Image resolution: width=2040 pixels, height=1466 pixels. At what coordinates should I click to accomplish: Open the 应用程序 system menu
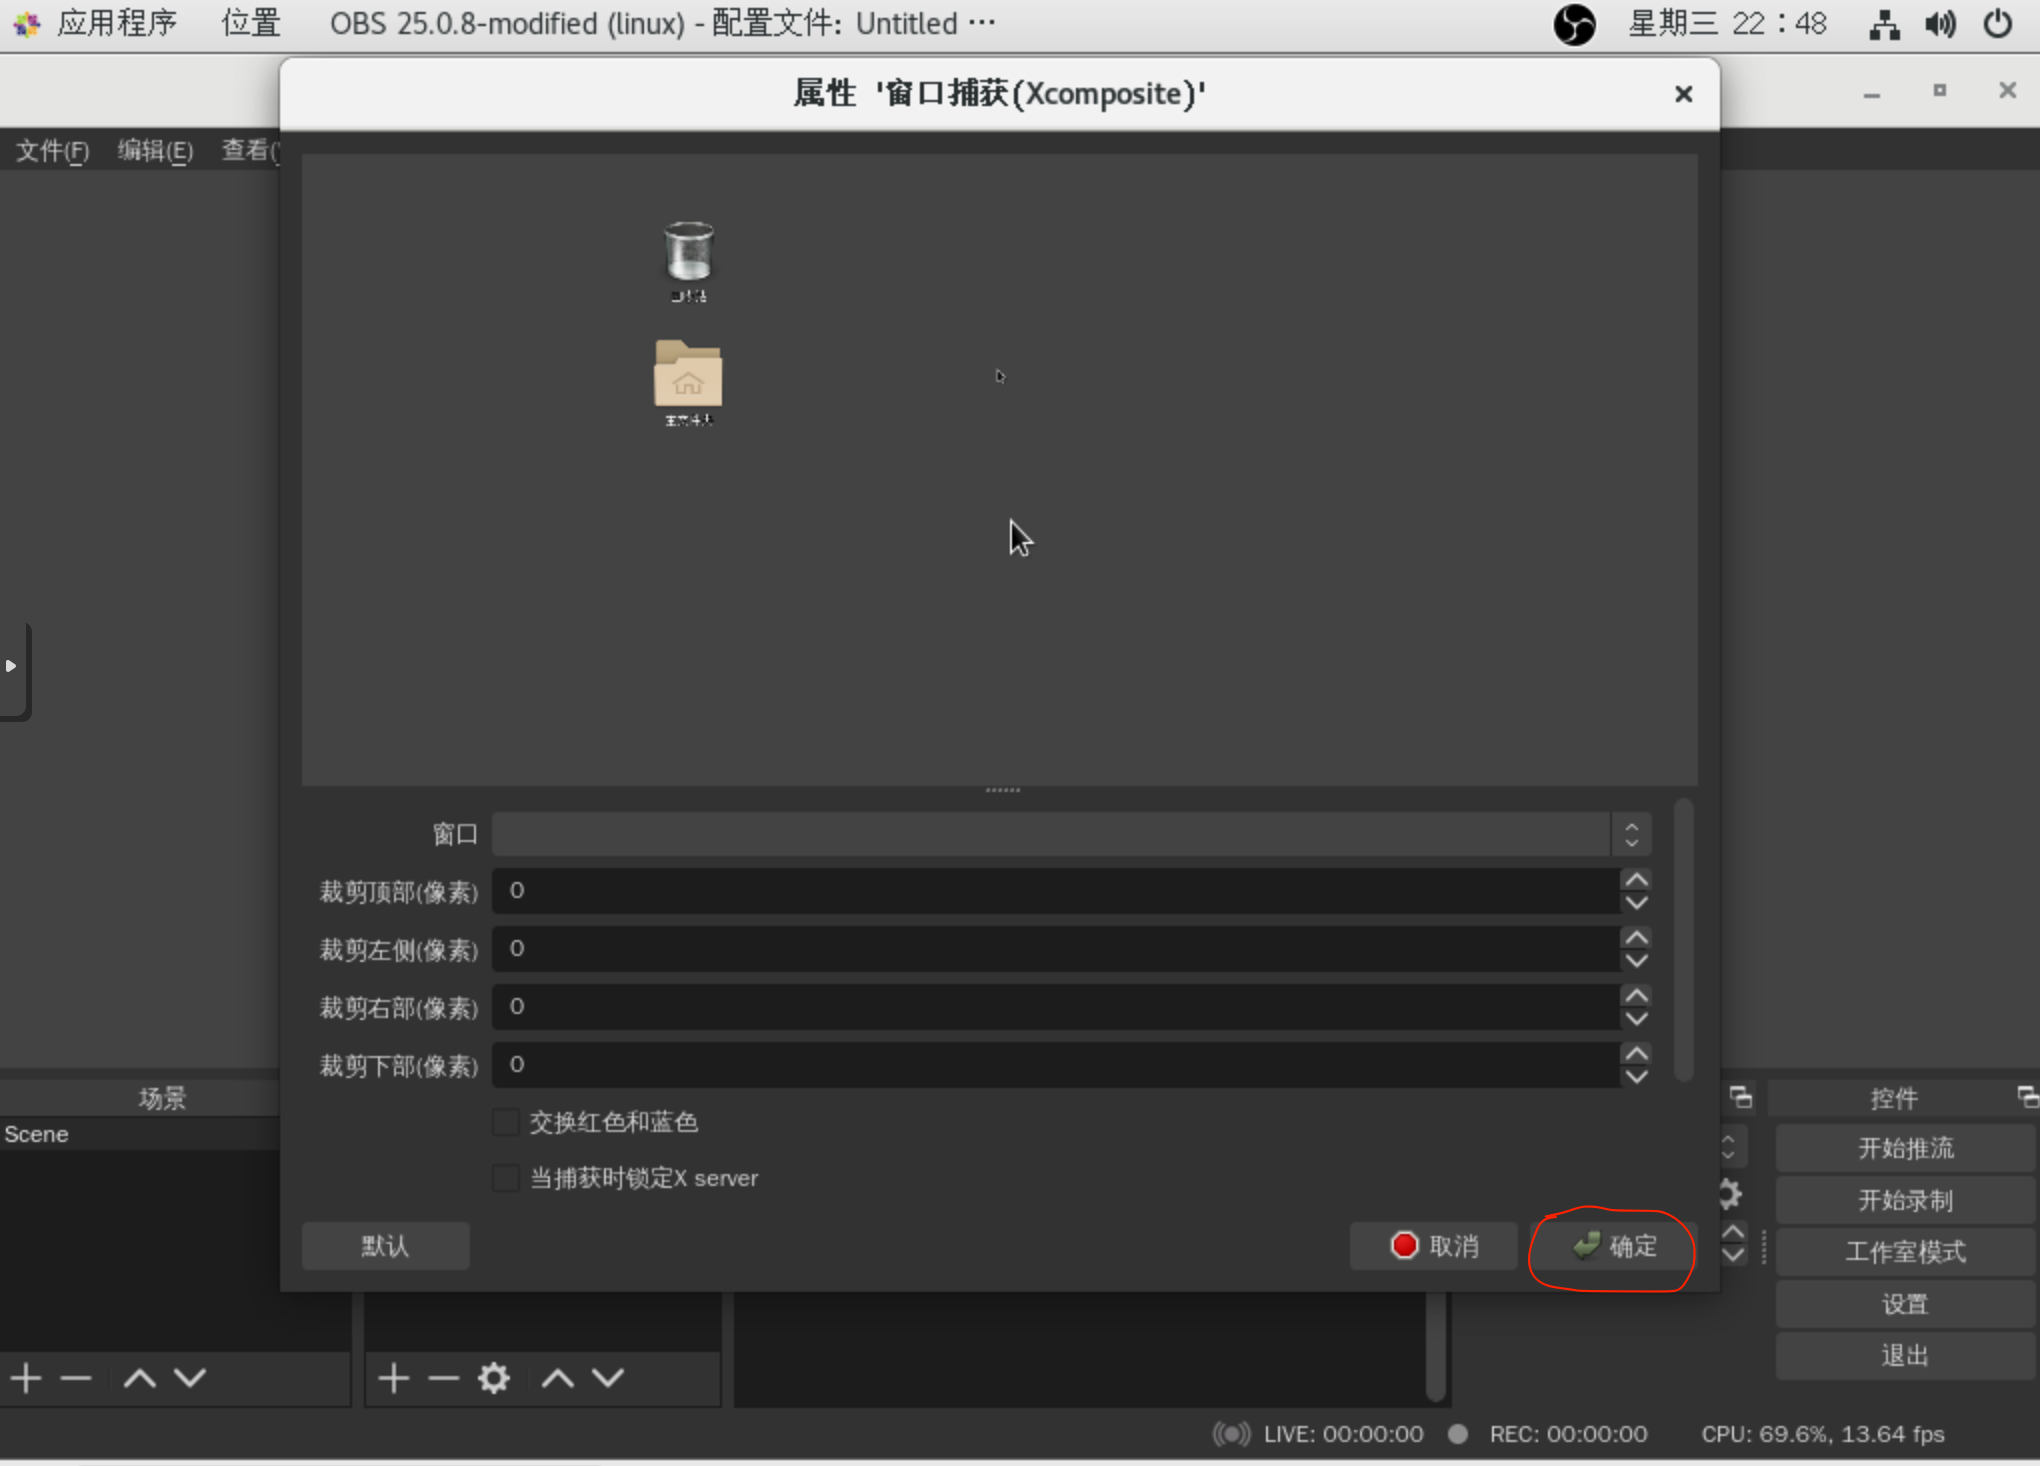(x=116, y=23)
